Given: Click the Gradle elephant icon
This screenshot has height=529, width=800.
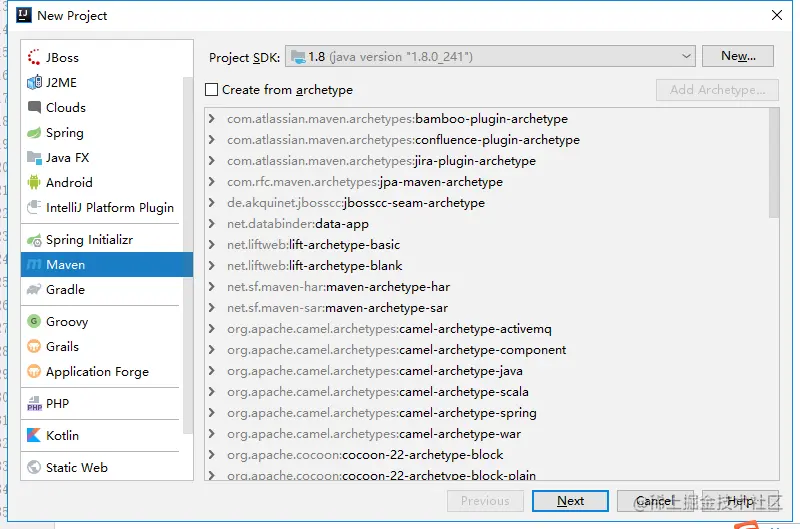Looking at the screenshot, I should [x=34, y=289].
